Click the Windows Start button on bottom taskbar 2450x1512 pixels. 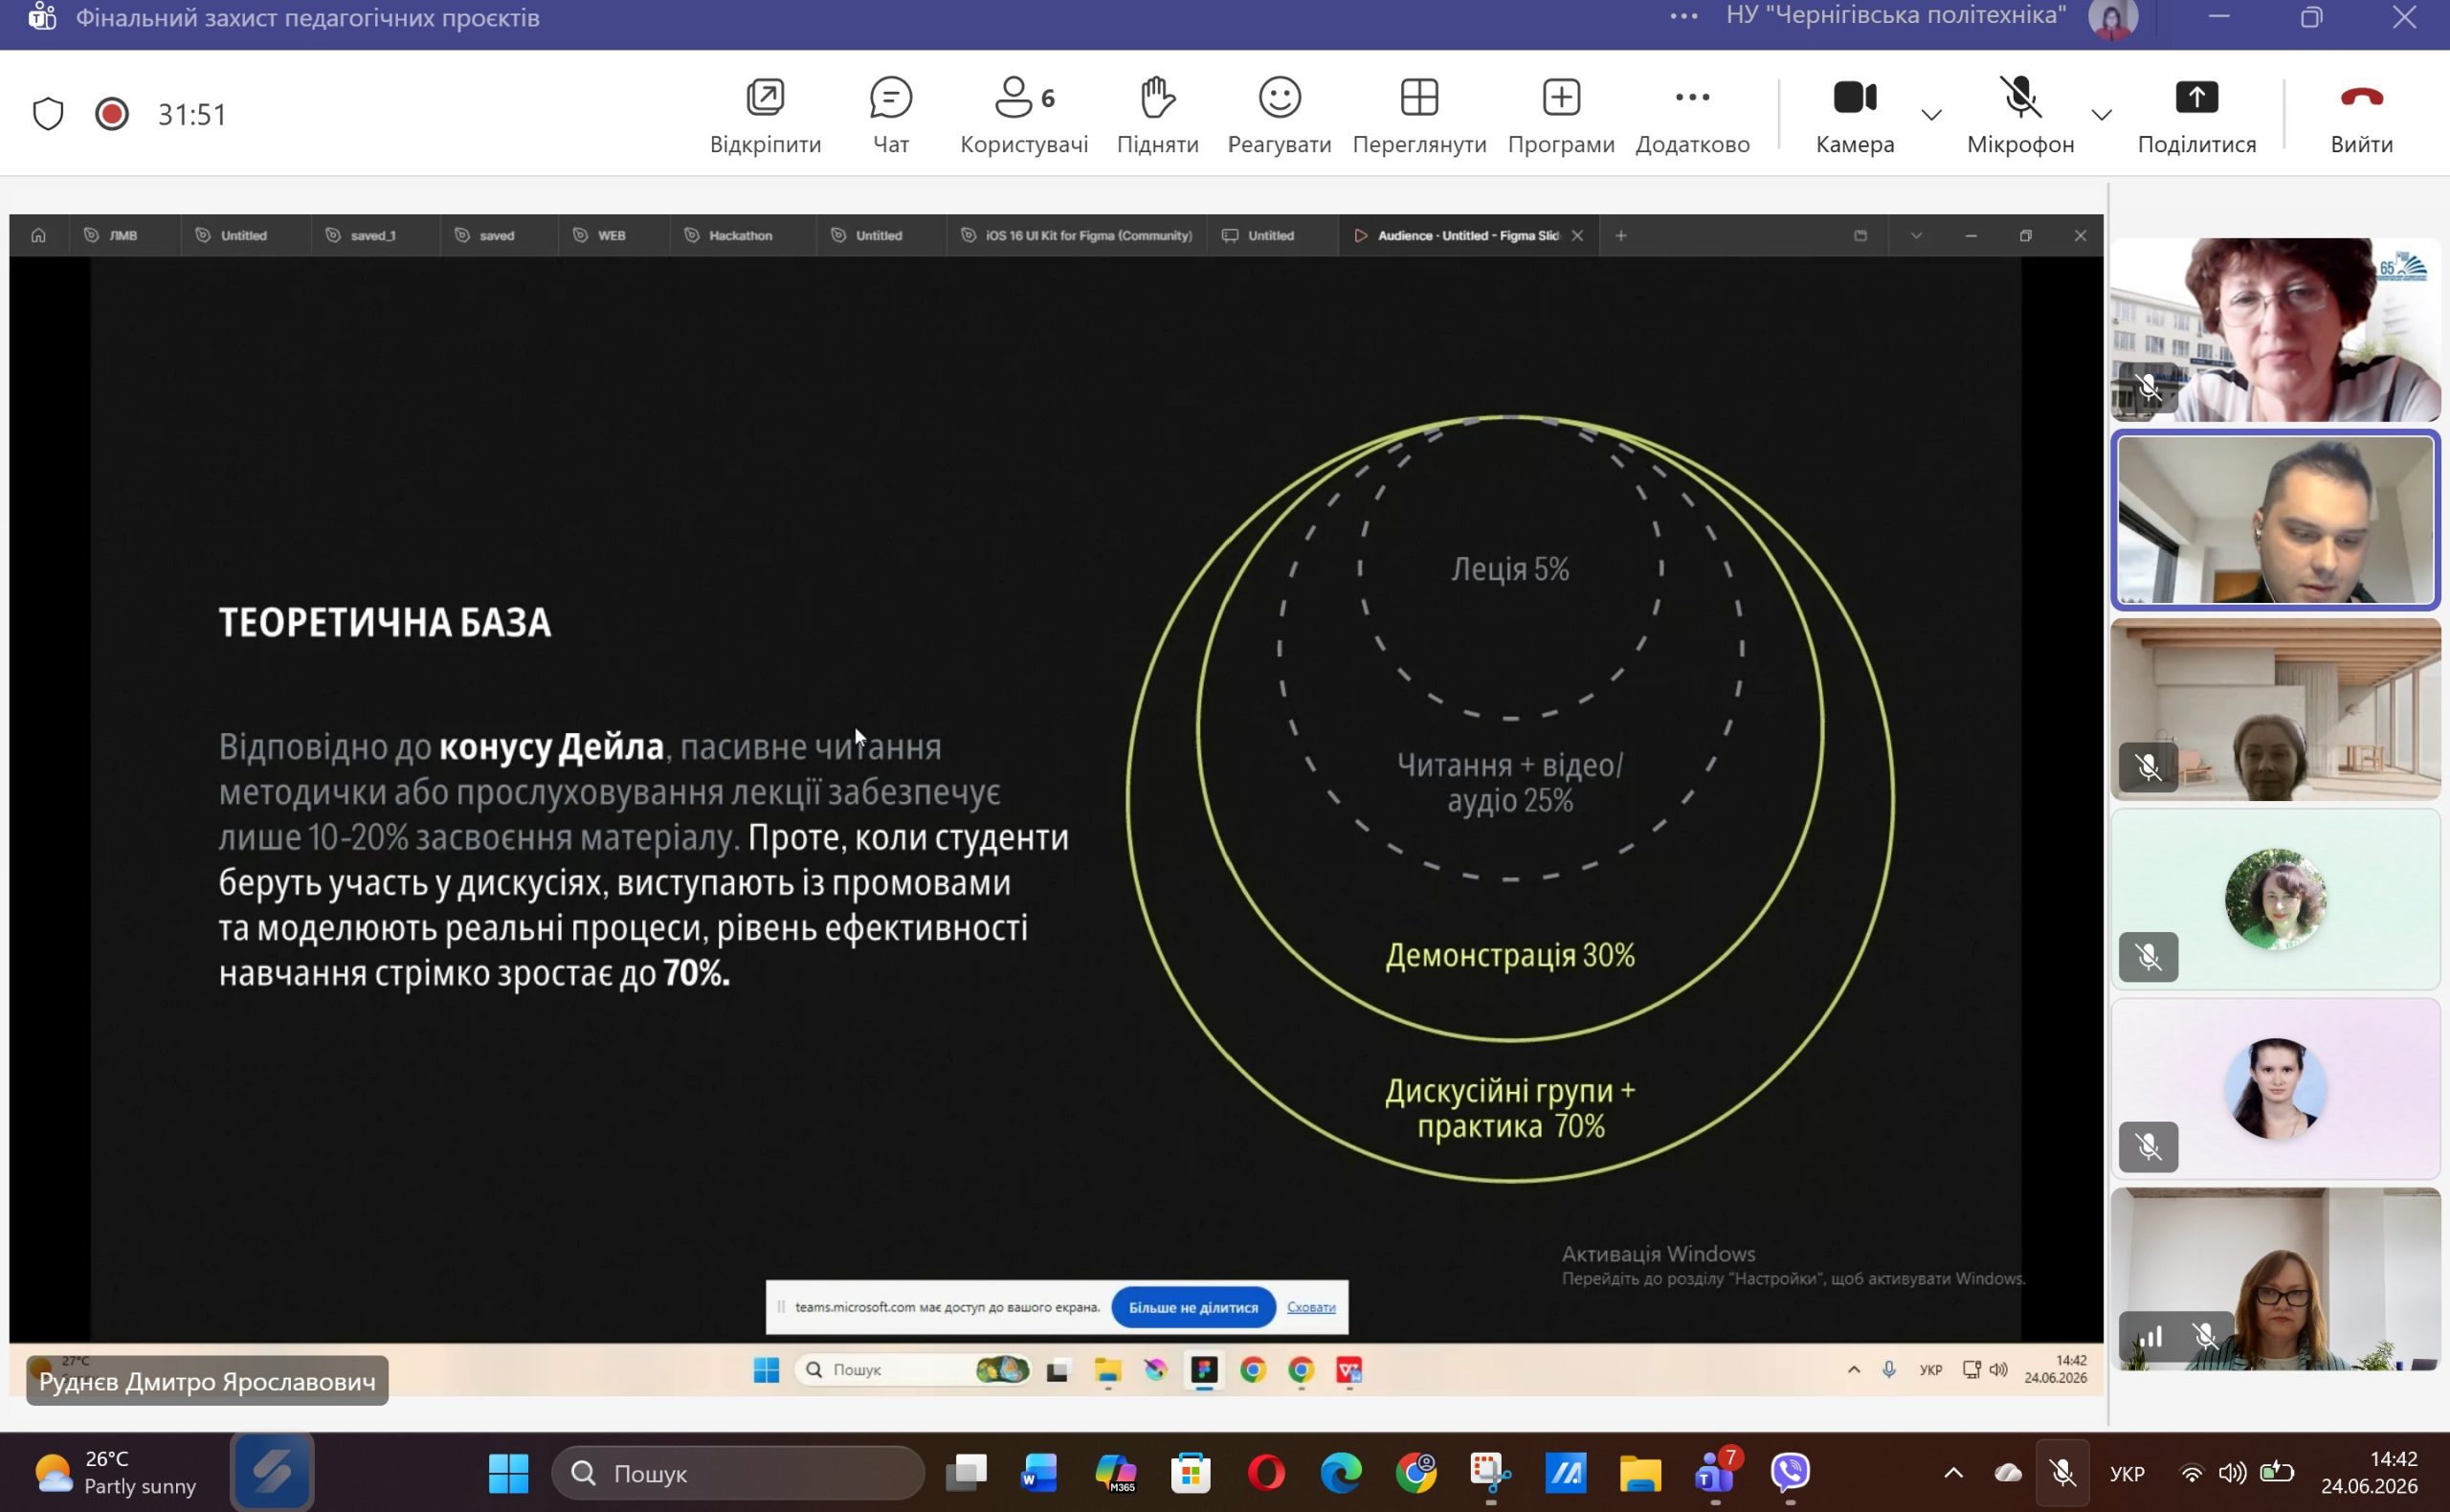point(508,1472)
